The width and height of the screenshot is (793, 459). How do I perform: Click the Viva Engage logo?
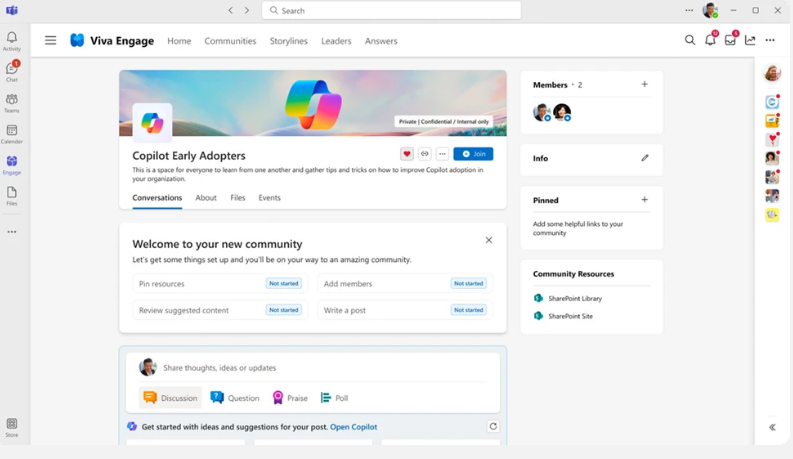[77, 40]
